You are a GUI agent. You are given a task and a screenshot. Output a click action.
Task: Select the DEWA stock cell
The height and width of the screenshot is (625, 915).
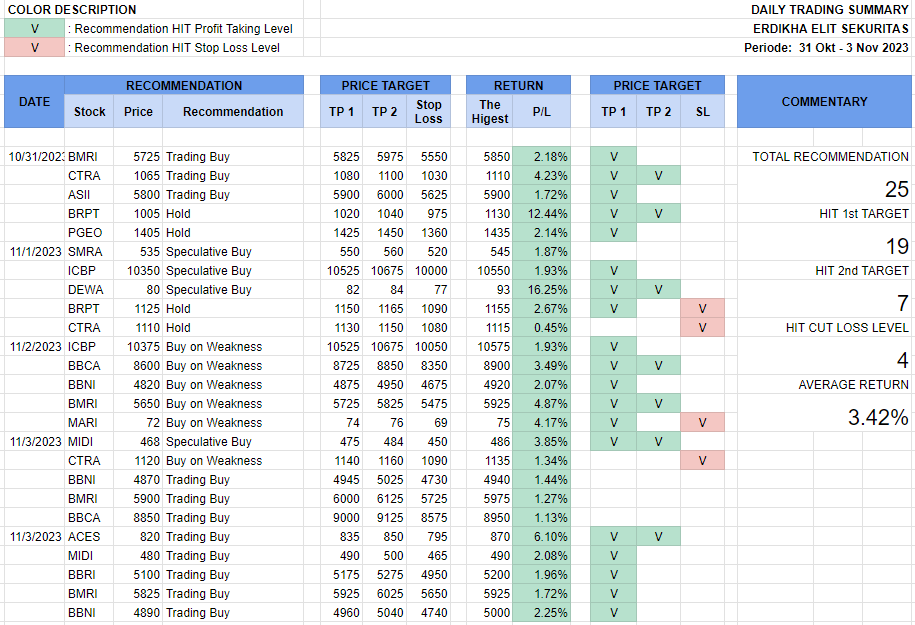tap(85, 290)
